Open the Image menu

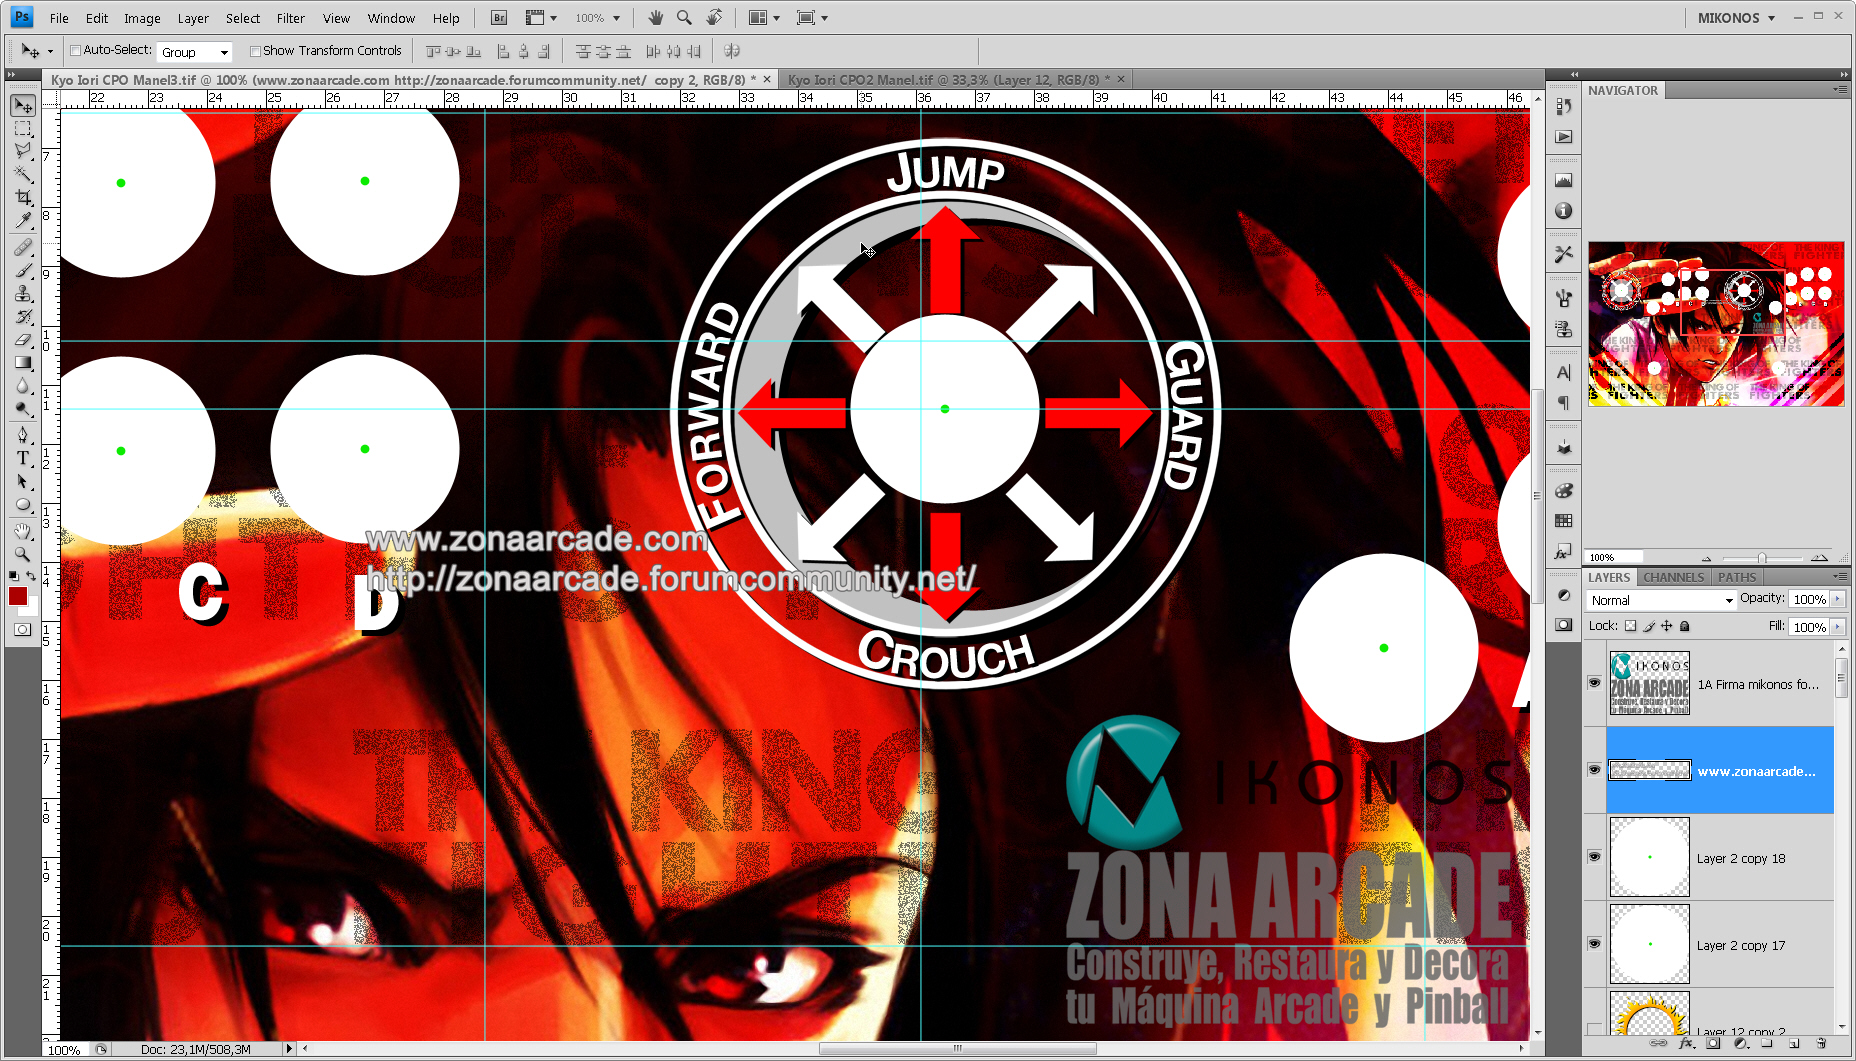142,18
